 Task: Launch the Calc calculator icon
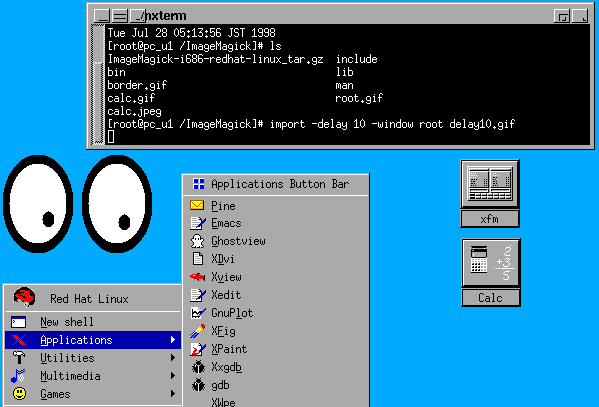pyautogui.click(x=491, y=263)
